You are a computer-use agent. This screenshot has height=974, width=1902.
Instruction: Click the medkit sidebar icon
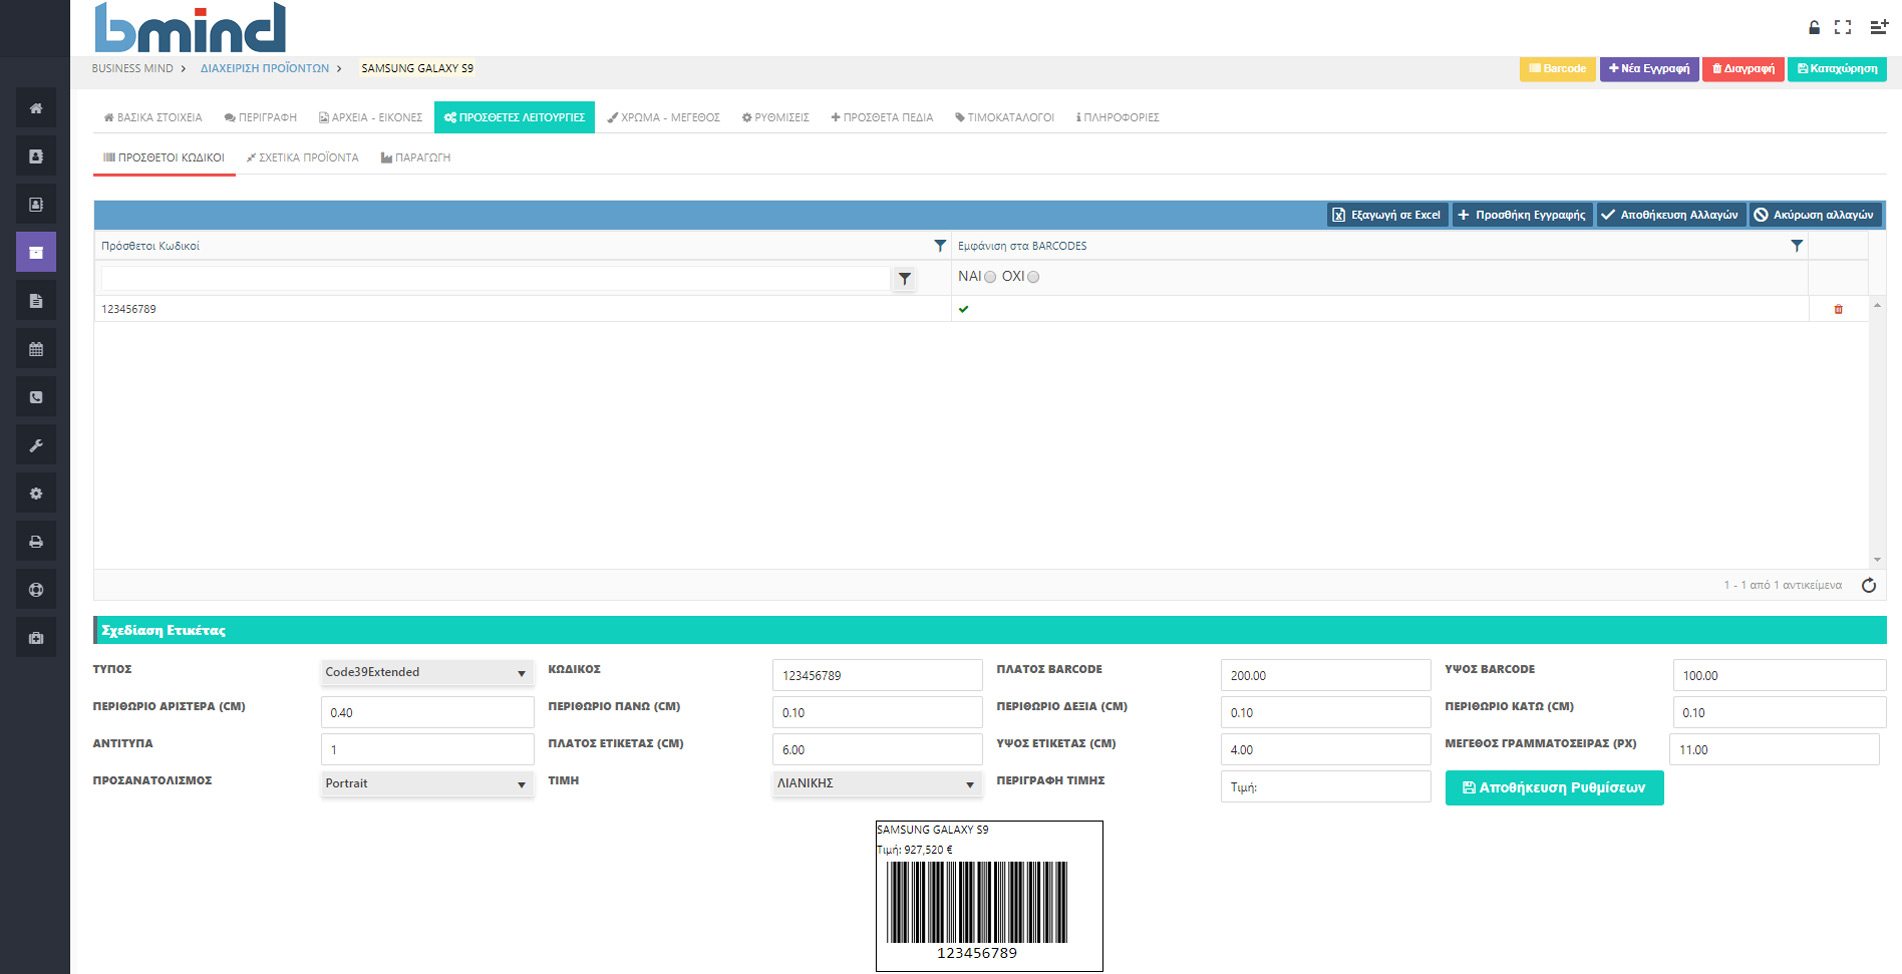point(36,638)
